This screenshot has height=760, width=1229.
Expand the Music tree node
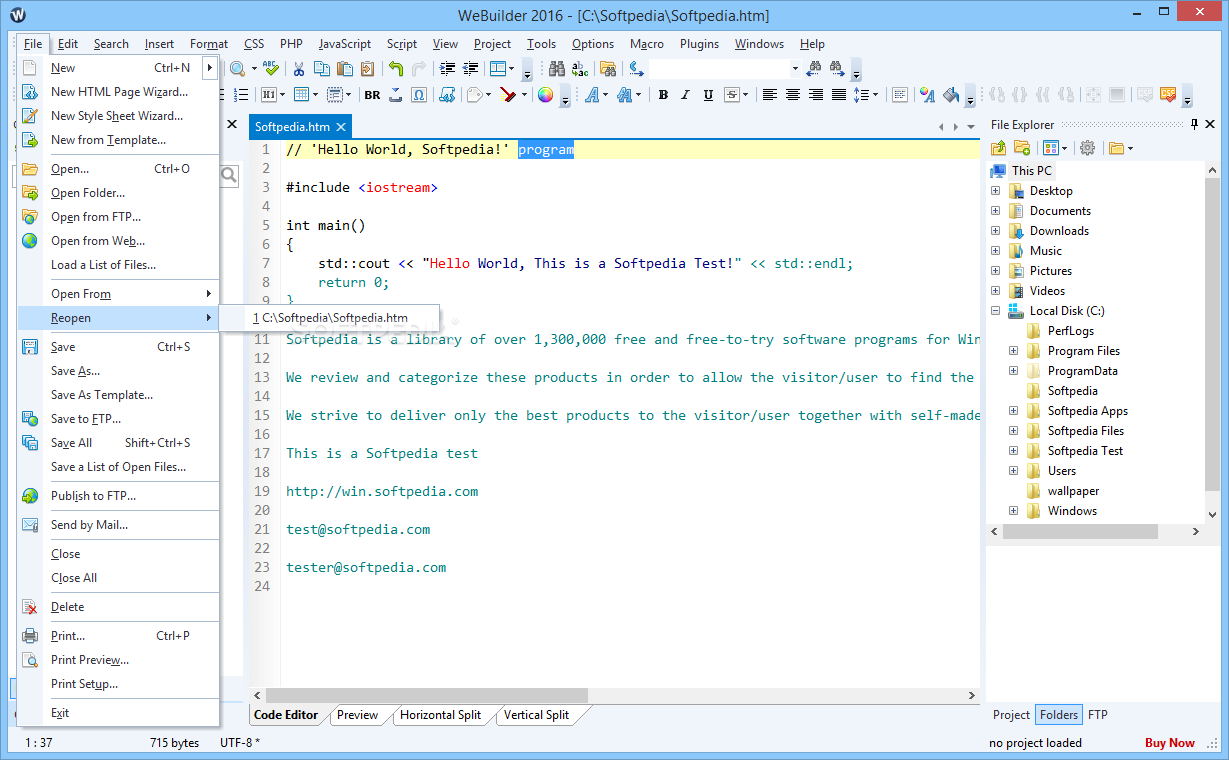coord(995,250)
